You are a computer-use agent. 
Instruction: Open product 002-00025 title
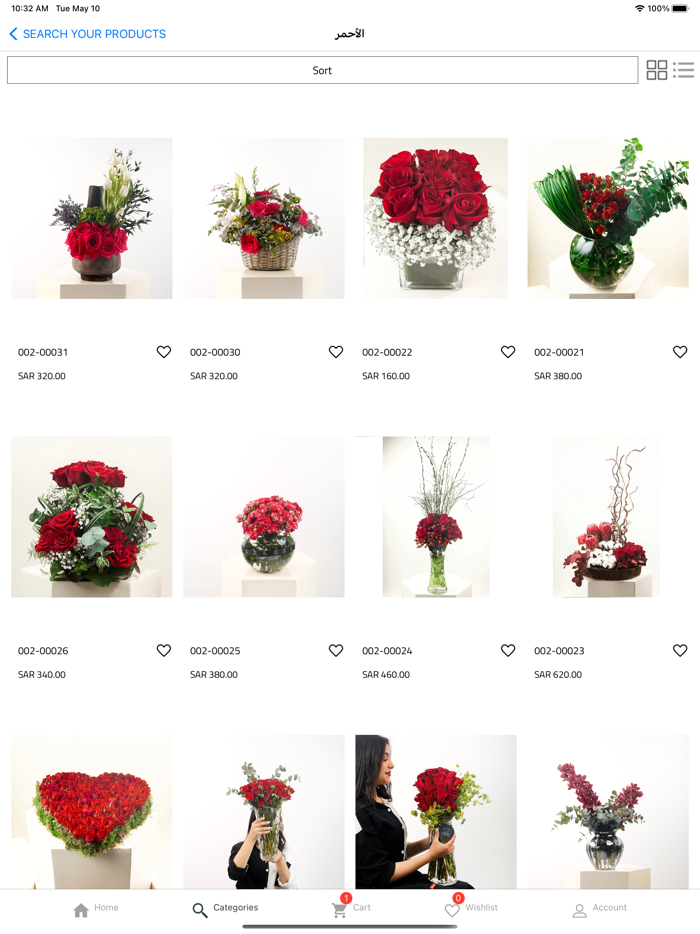(x=215, y=650)
